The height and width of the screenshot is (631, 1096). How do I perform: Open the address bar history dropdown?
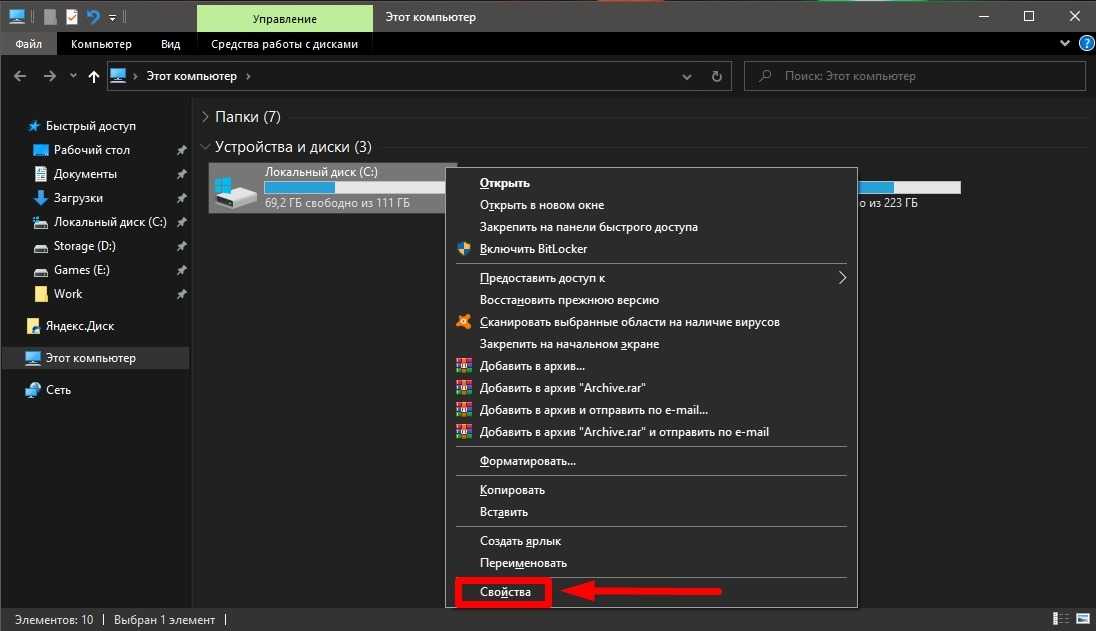[686, 76]
